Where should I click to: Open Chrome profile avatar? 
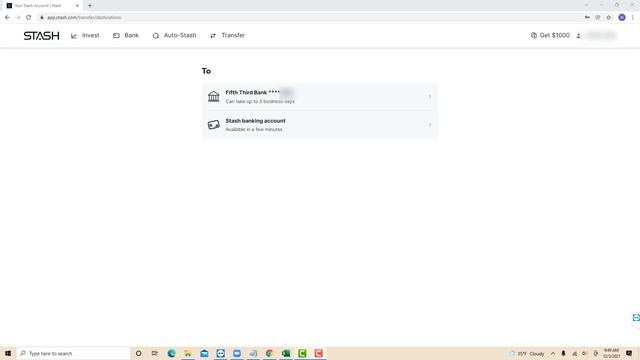pos(622,18)
